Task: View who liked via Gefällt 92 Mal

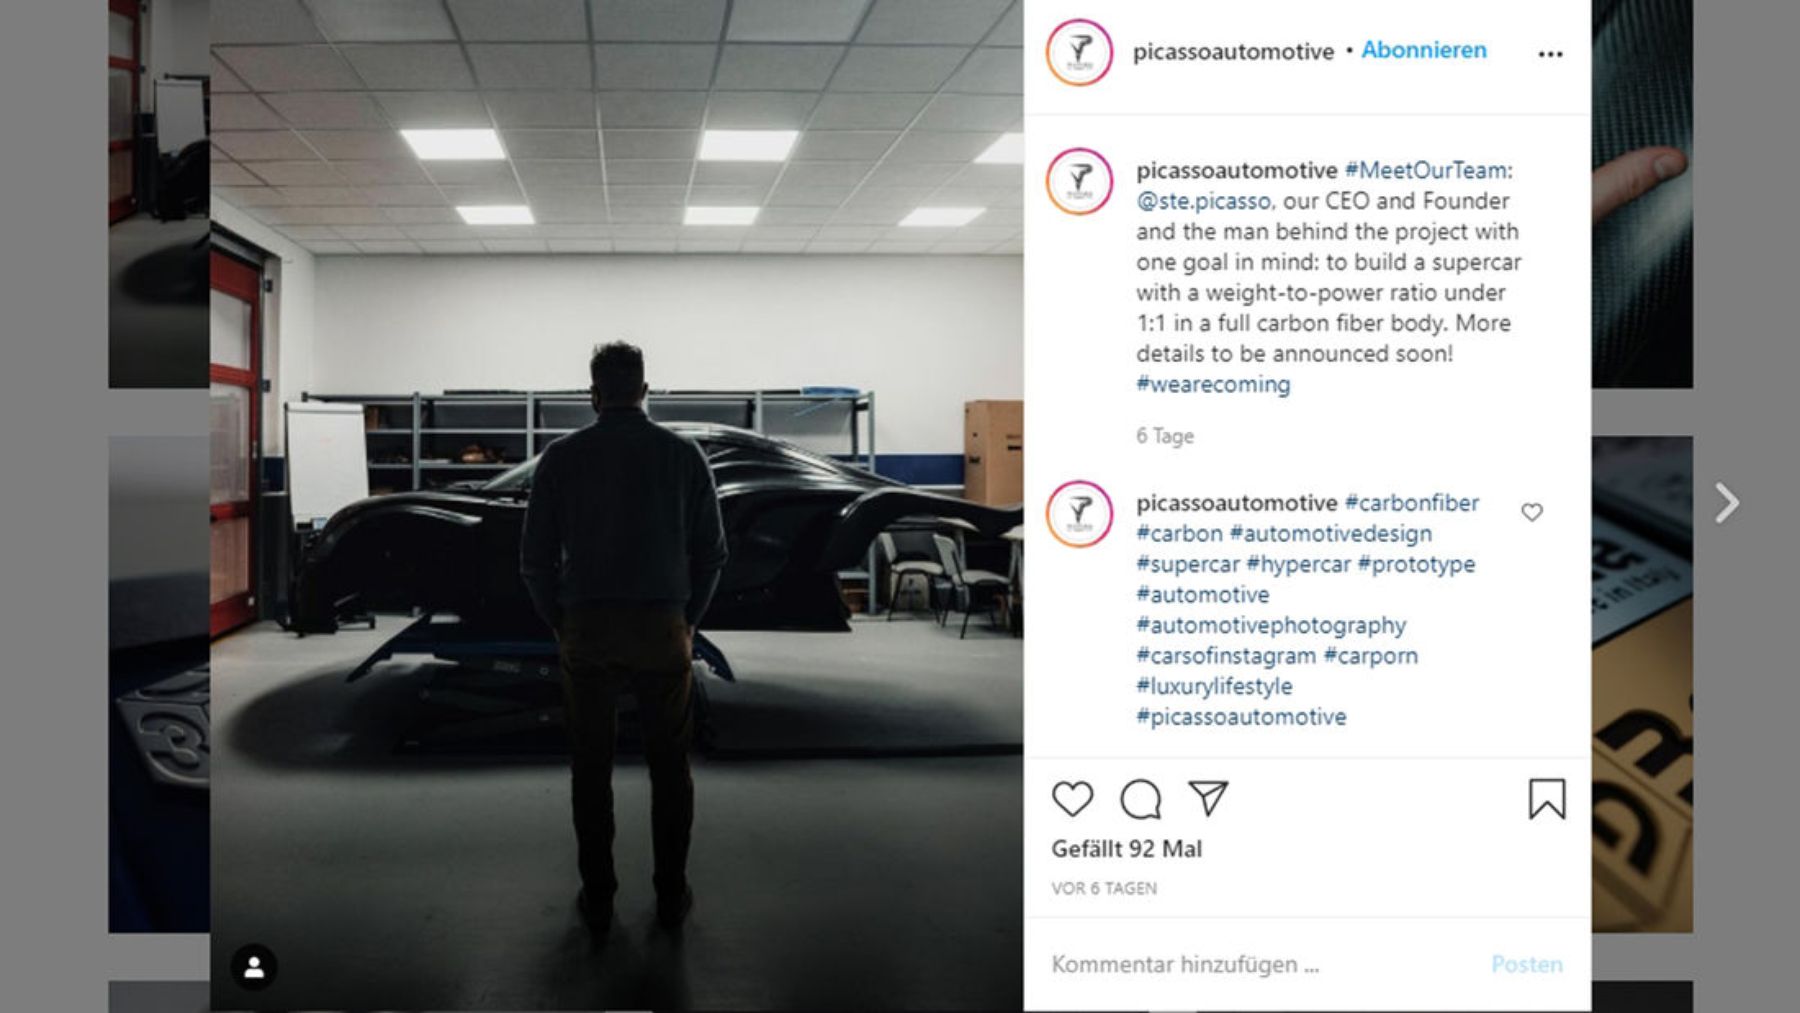Action: click(x=1127, y=849)
